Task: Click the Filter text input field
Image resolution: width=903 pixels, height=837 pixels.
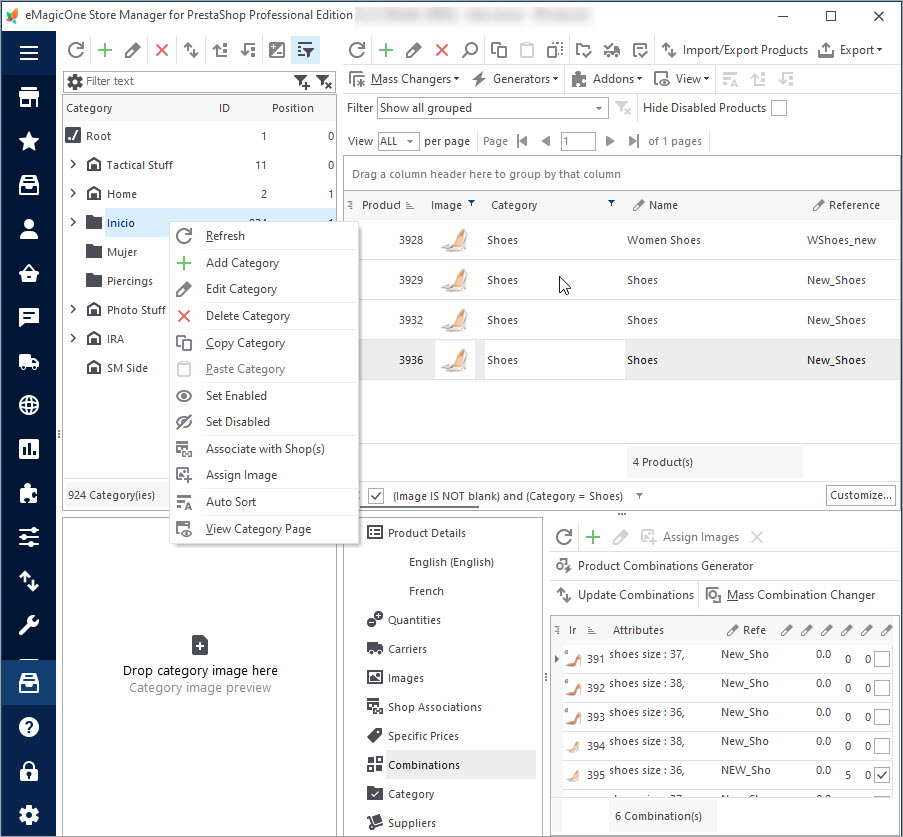Action: click(185, 81)
